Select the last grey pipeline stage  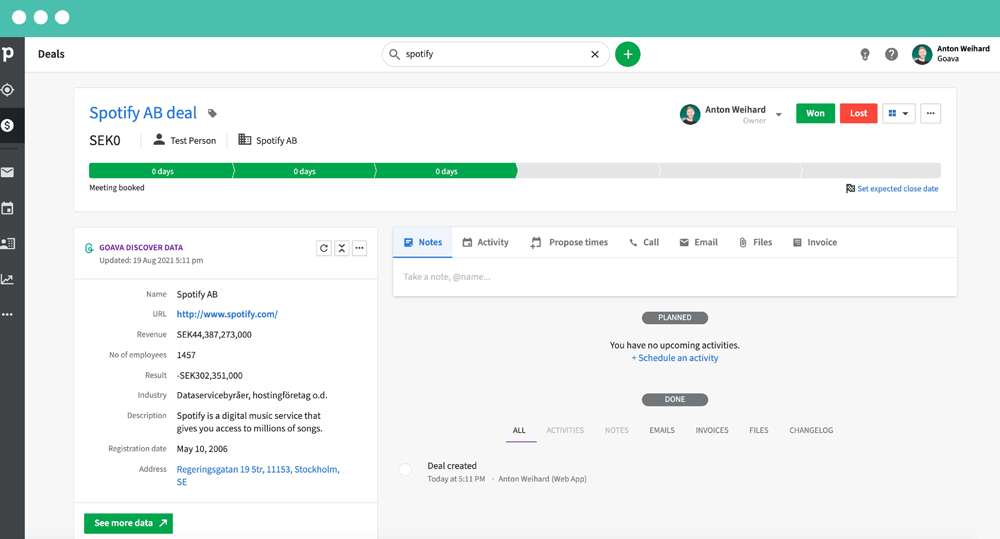[x=871, y=171]
